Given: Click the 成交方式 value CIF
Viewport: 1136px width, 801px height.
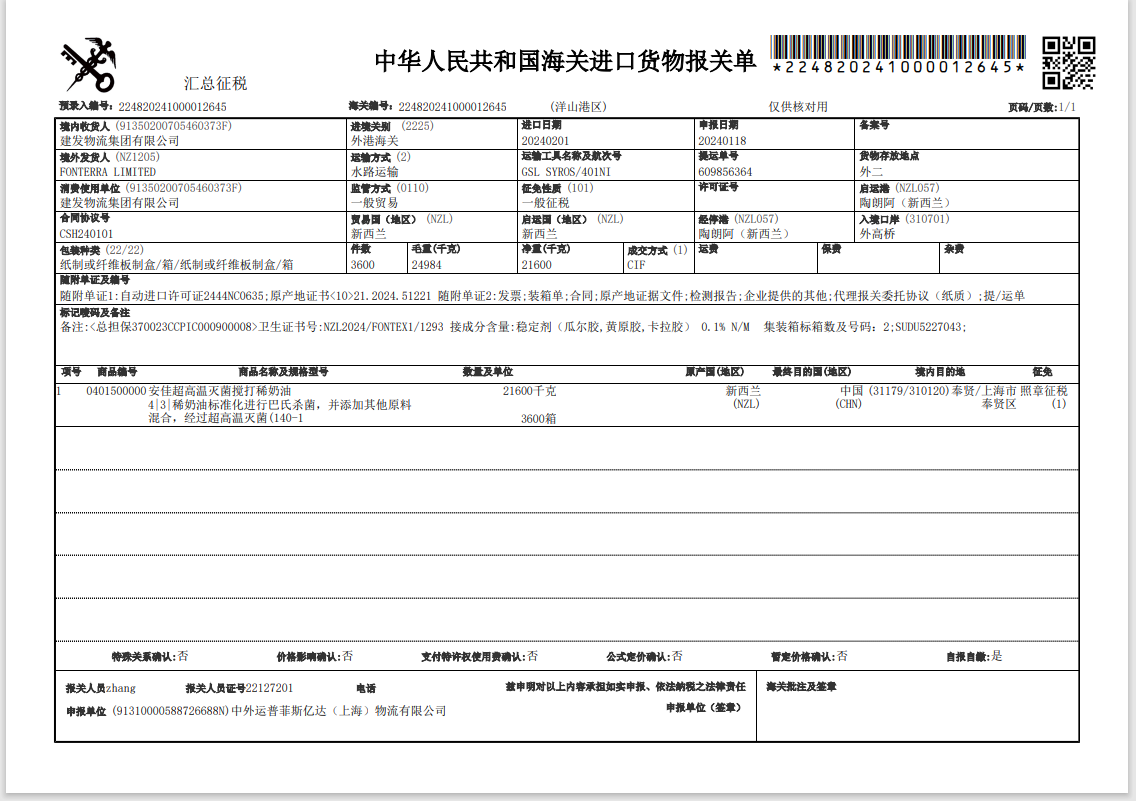Looking at the screenshot, I should coord(636,265).
